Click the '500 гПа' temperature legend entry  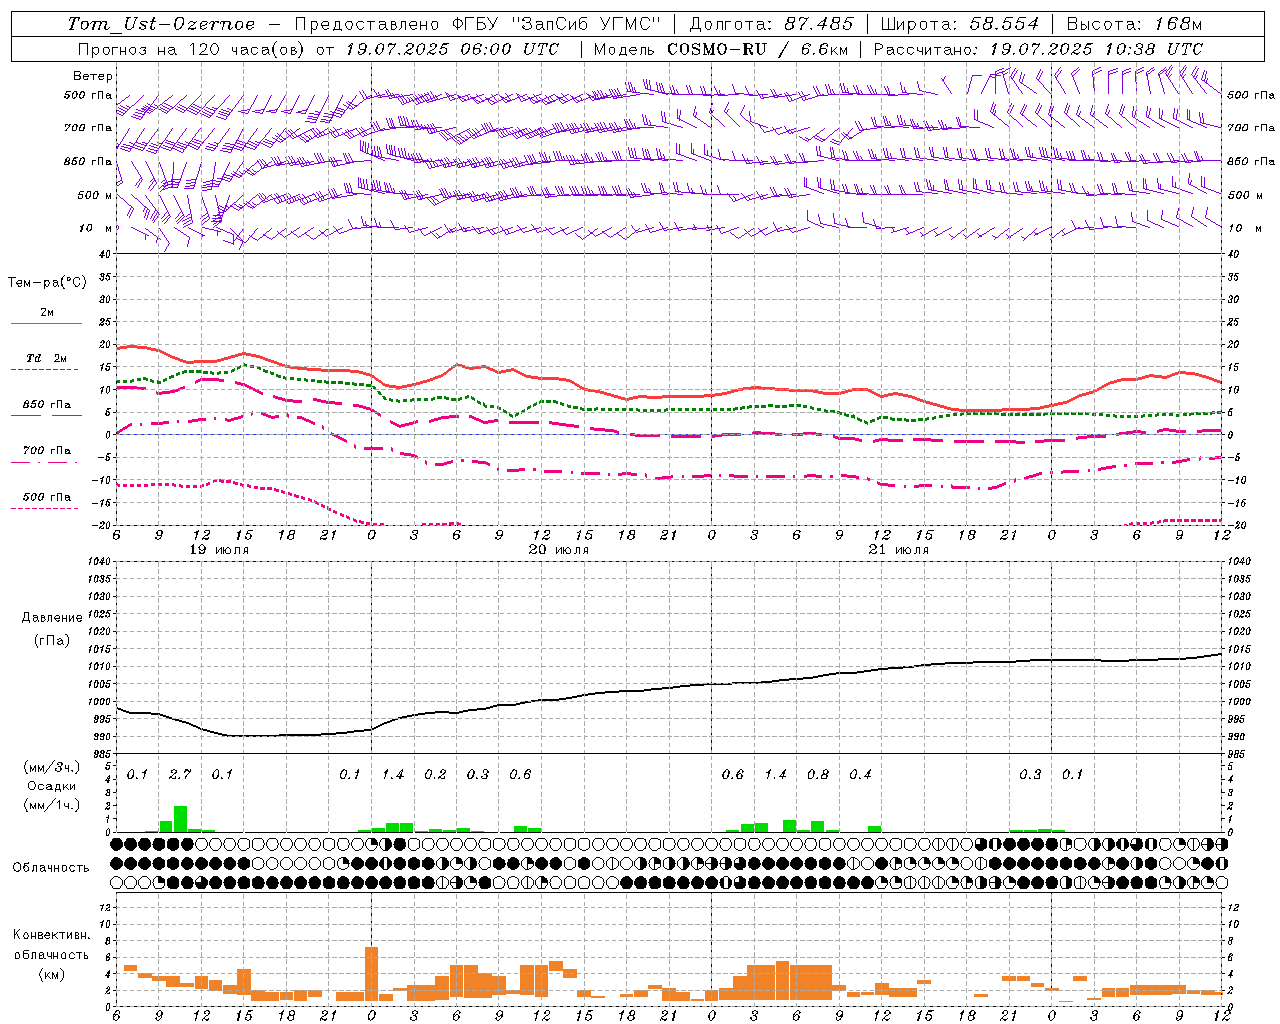point(47,497)
